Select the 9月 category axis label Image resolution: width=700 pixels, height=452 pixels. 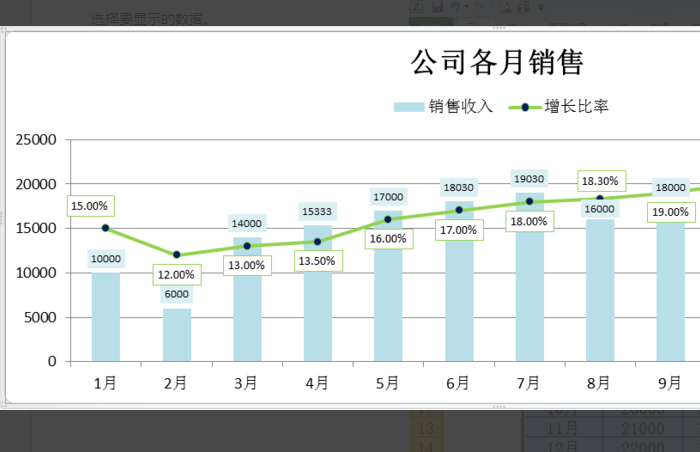coord(670,383)
